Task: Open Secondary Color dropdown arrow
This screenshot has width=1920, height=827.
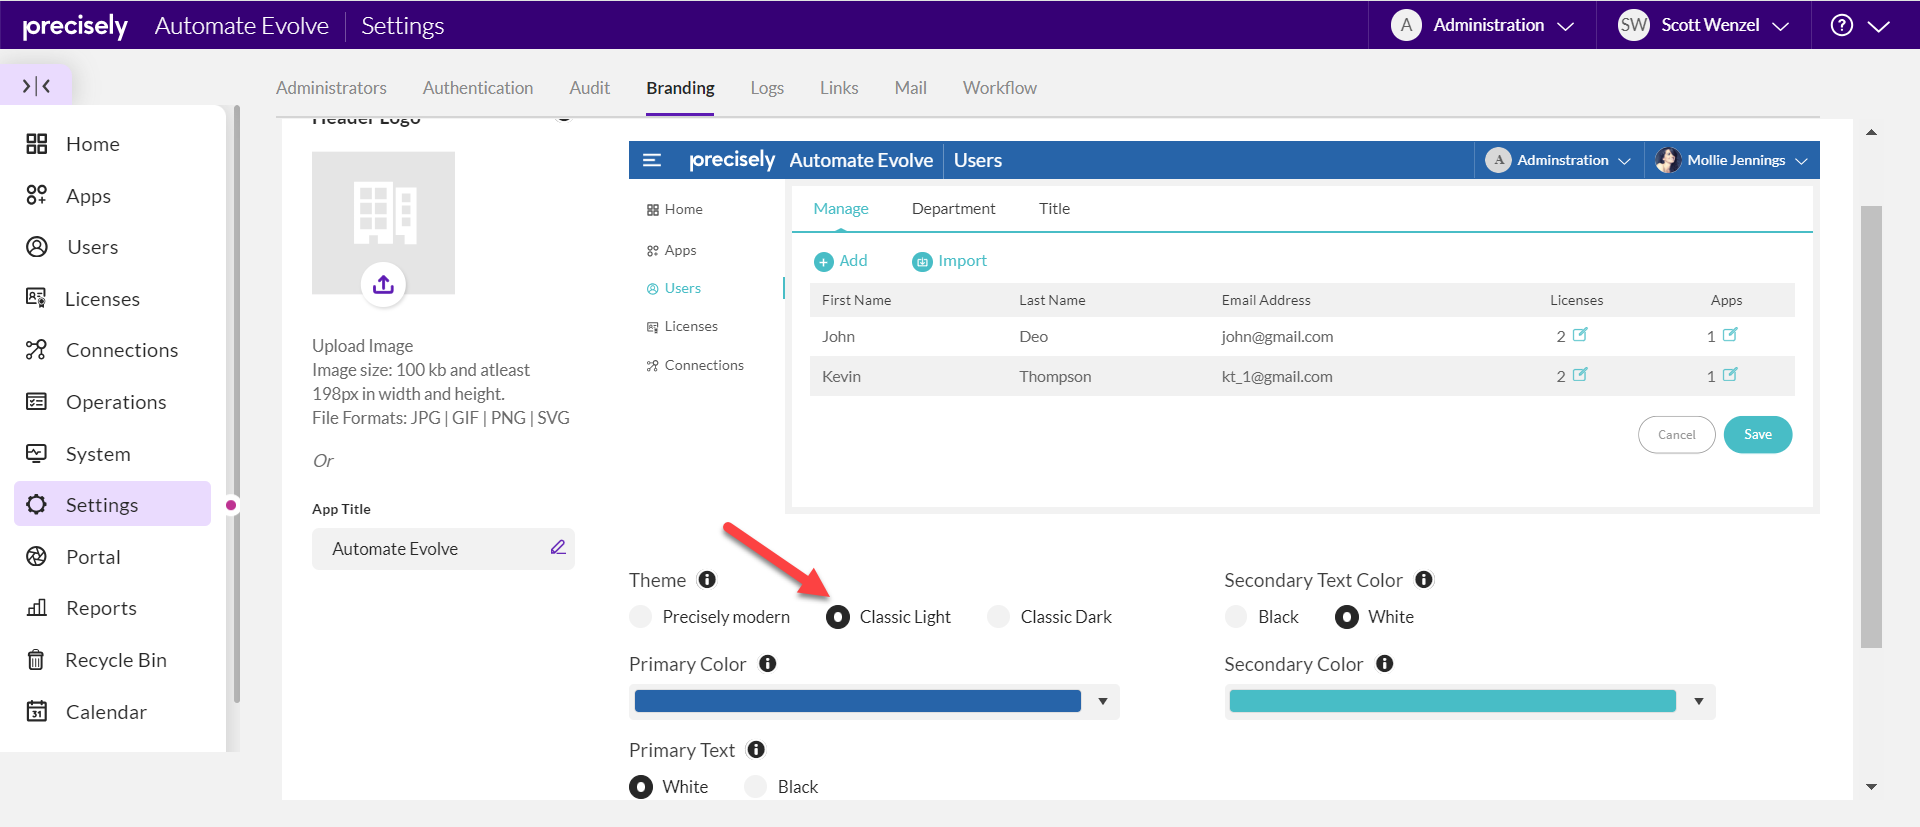Action: pos(1699,702)
